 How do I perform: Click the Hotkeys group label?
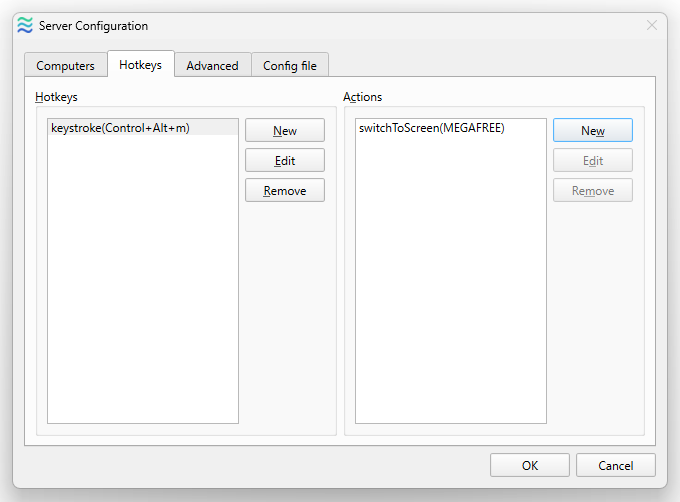56,97
